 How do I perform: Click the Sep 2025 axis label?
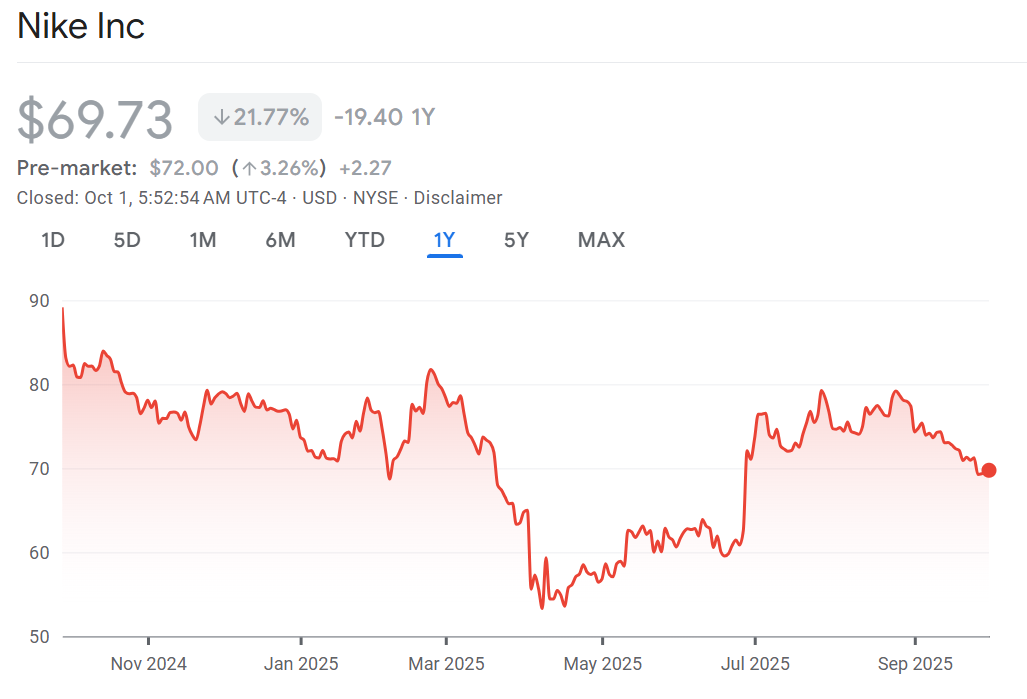tap(916, 664)
